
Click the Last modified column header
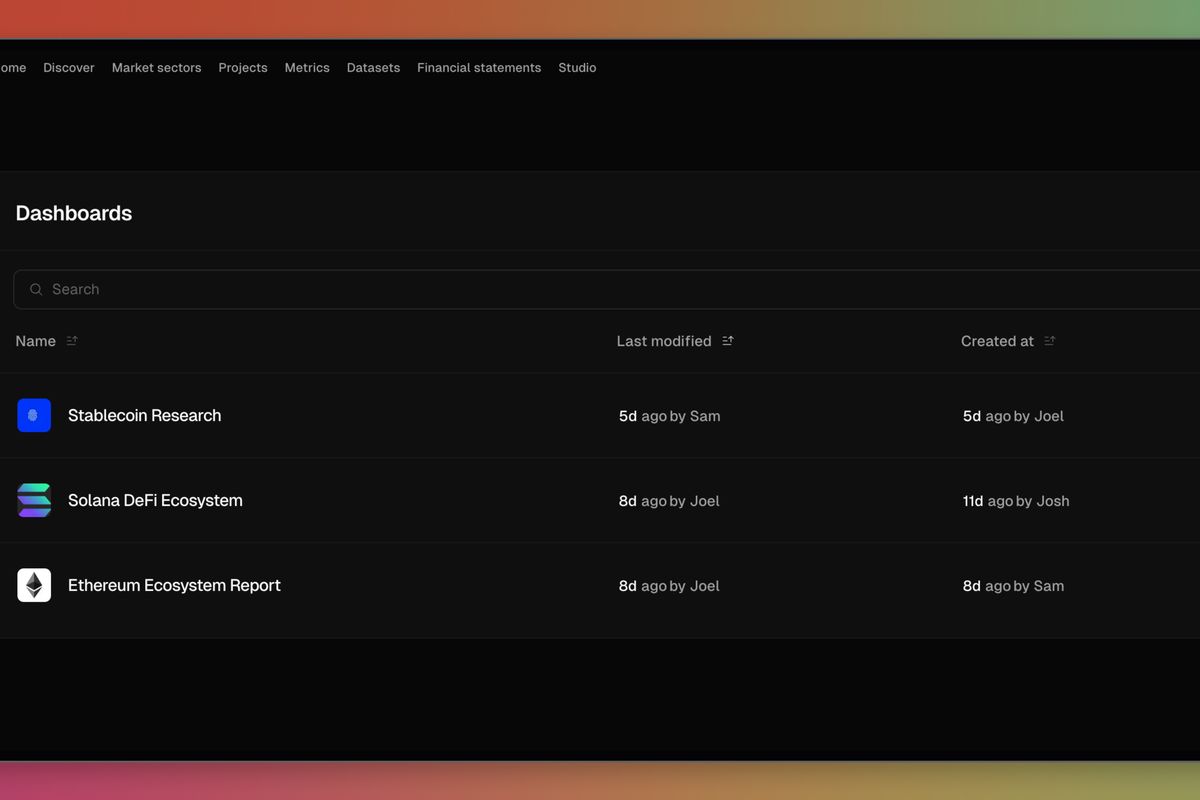(x=664, y=341)
